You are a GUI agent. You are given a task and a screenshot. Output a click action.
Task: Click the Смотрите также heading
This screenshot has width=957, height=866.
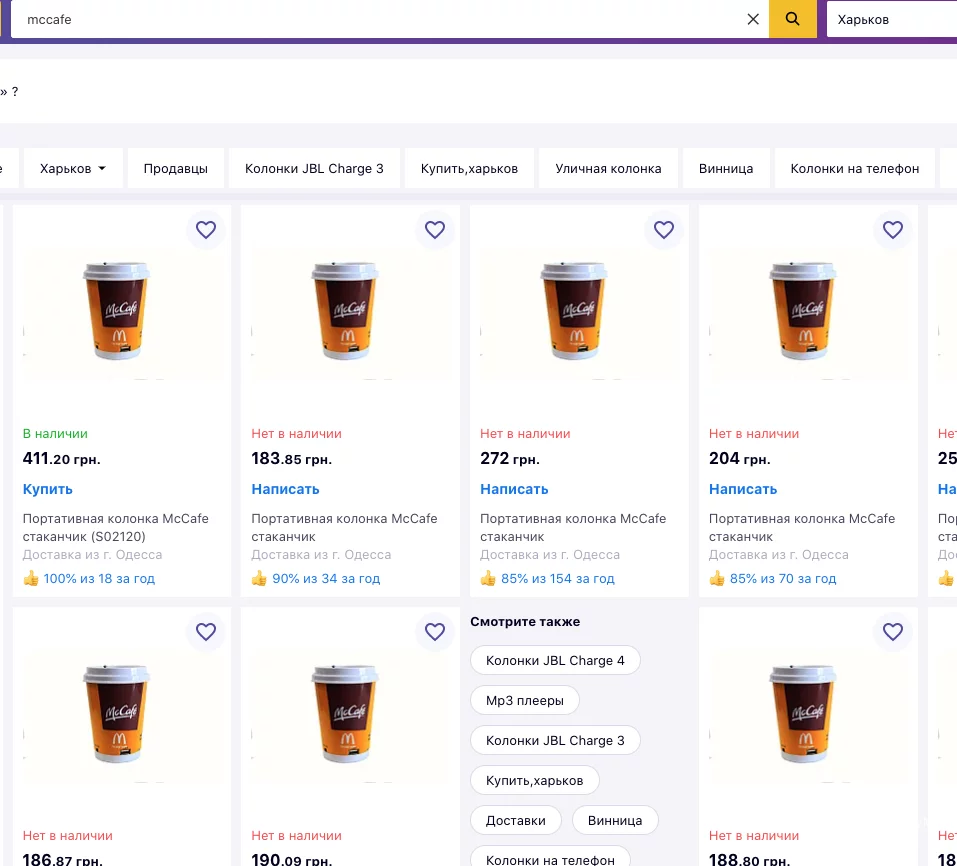click(x=525, y=622)
